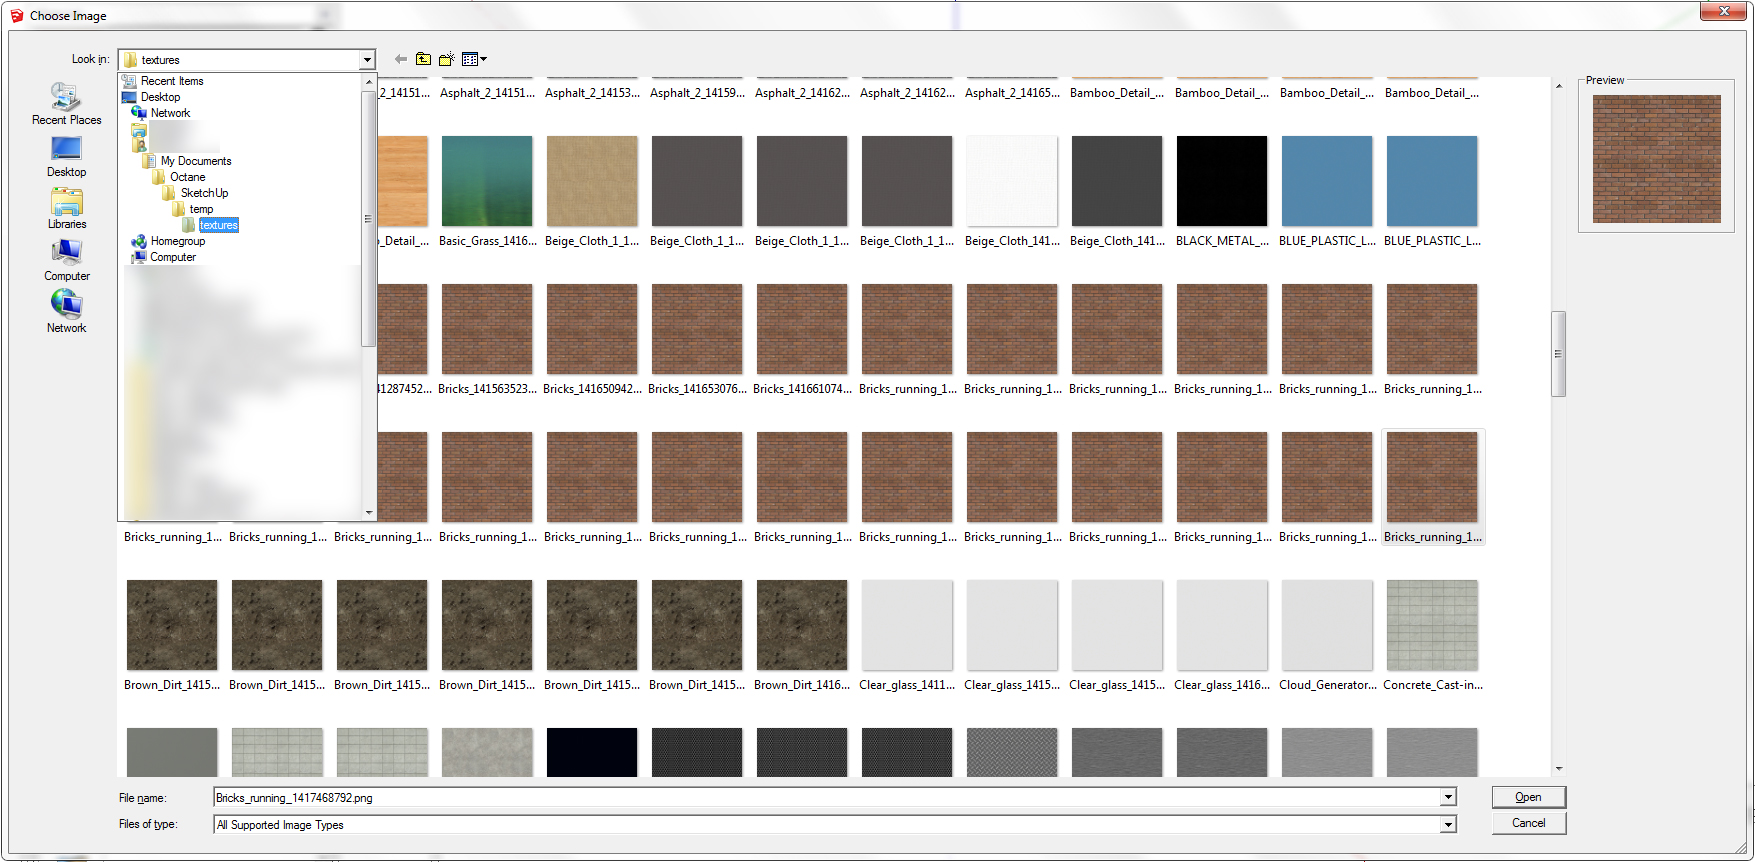This screenshot has width=1755, height=862.
Task: Select Computer in the places bar
Action: coord(66,261)
